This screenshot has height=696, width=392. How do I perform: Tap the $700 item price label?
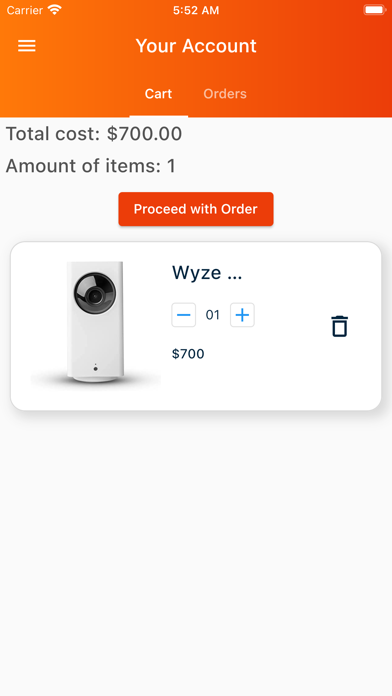(x=188, y=354)
